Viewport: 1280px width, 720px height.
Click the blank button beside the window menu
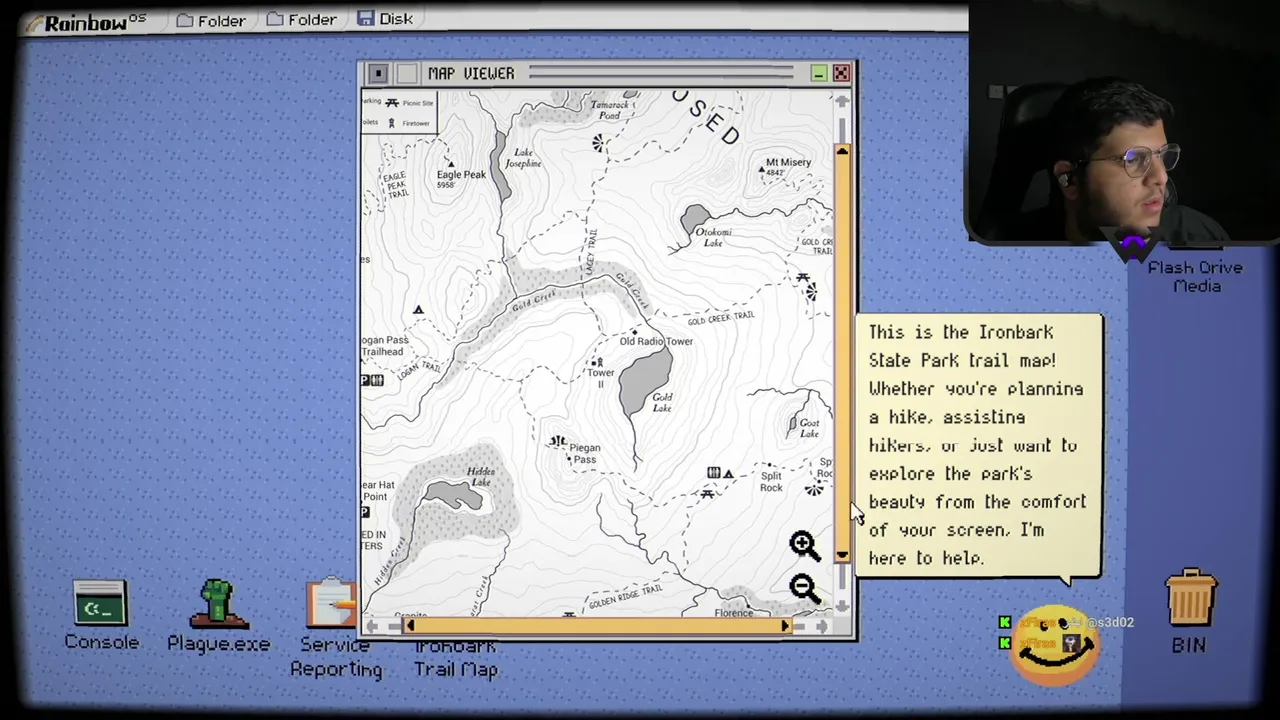406,74
